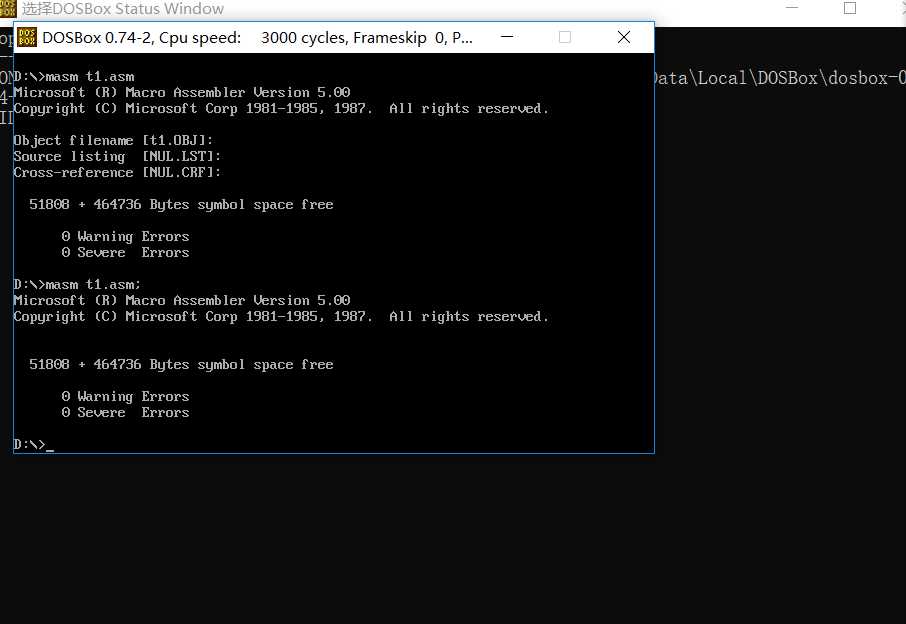Click the last '0 Warning Errors' line
This screenshot has width=906, height=624.
click(x=125, y=396)
